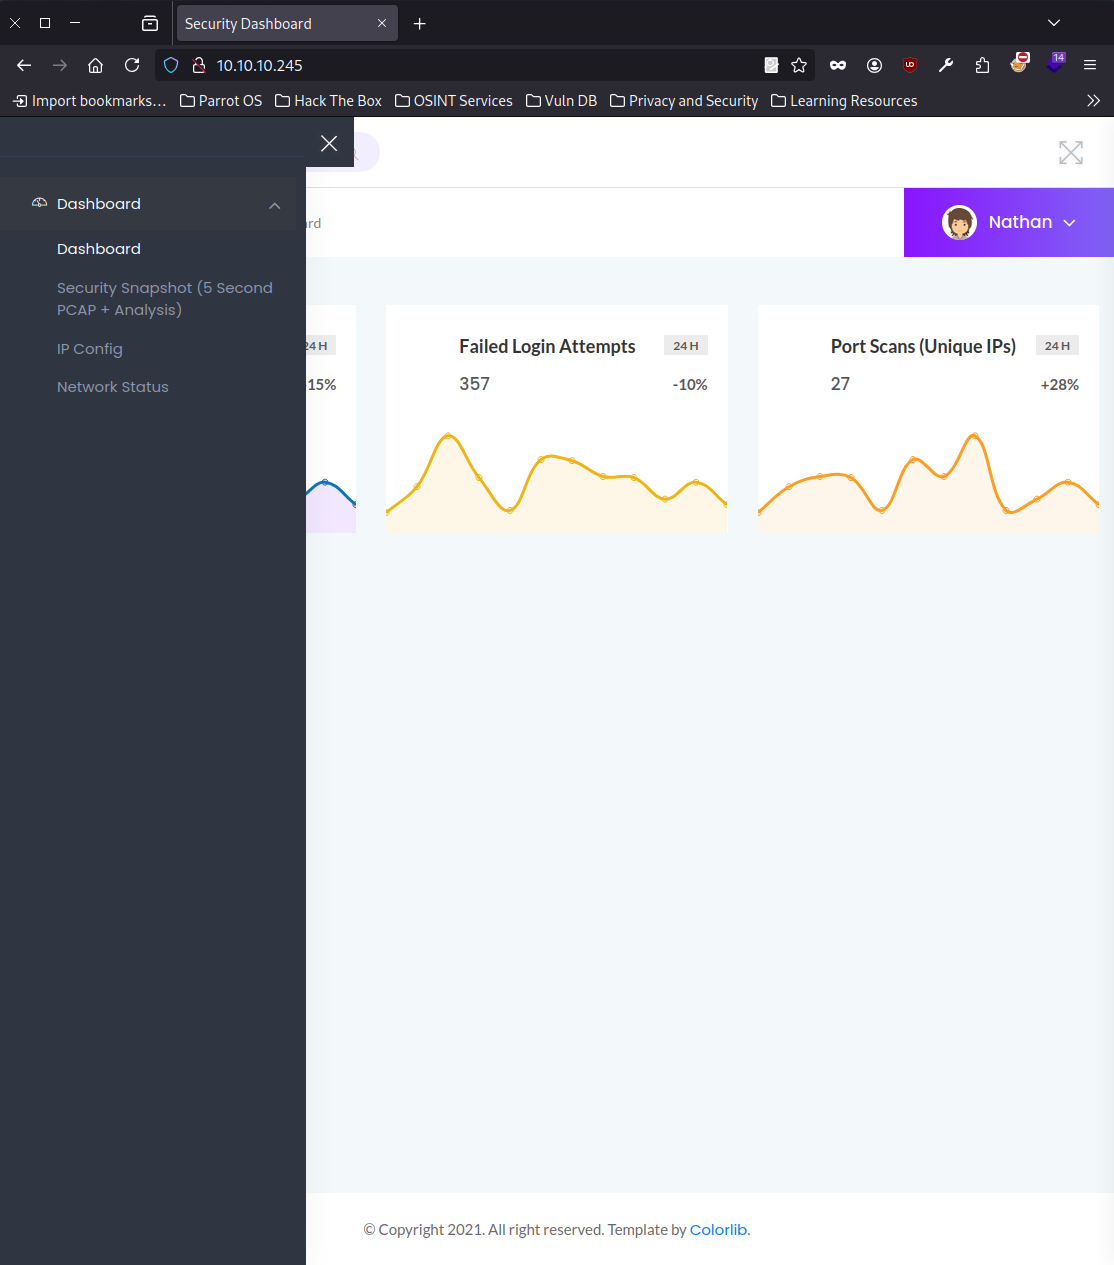Click the Port Scans line chart
Screen dimensions: 1114x1265
[928, 481]
